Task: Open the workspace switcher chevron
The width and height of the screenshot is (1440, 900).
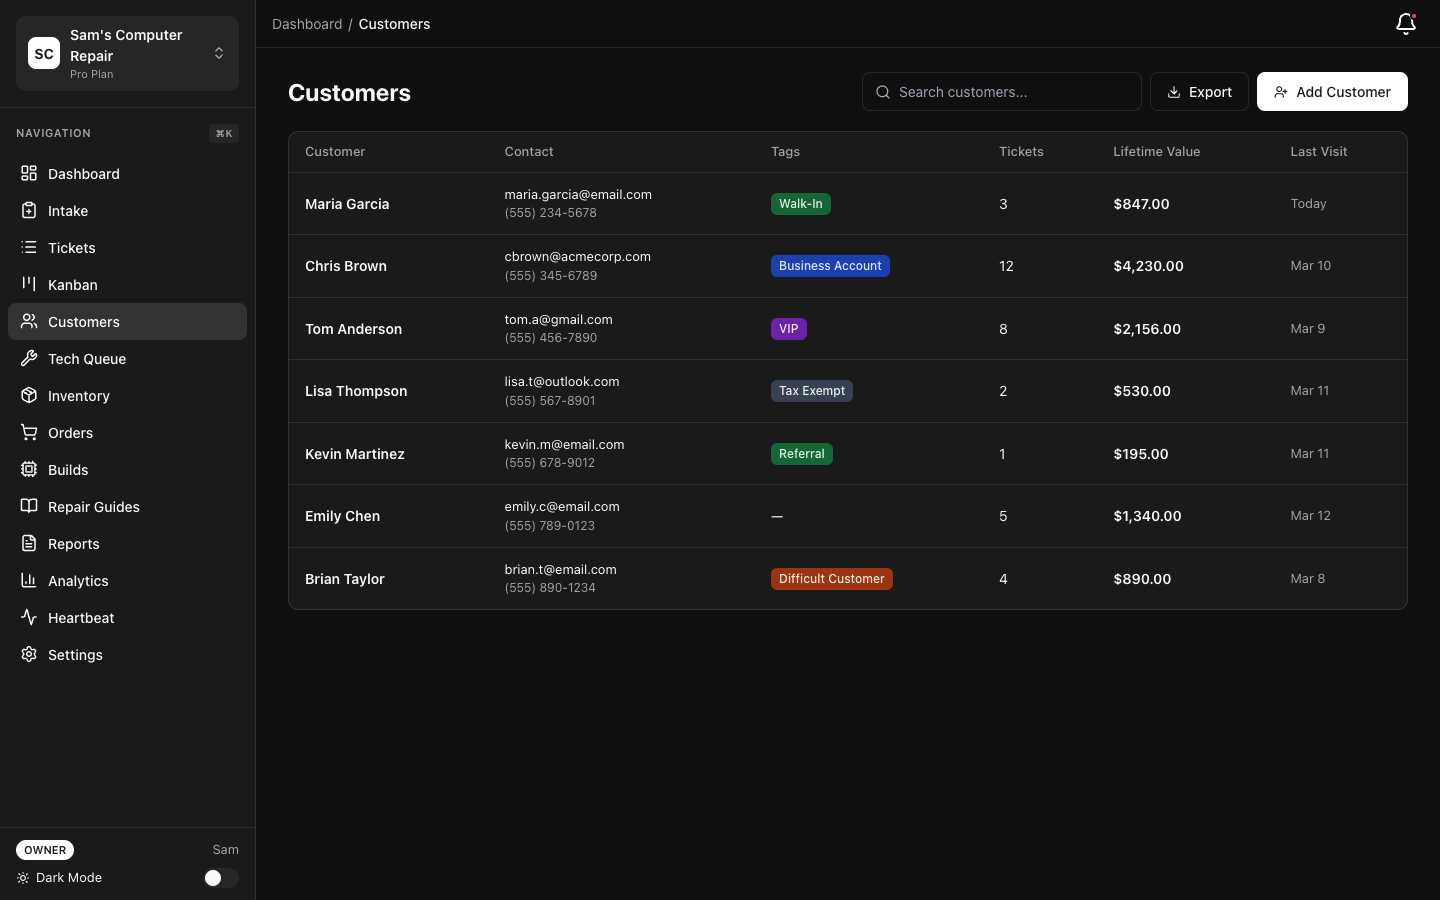Action: (219, 53)
